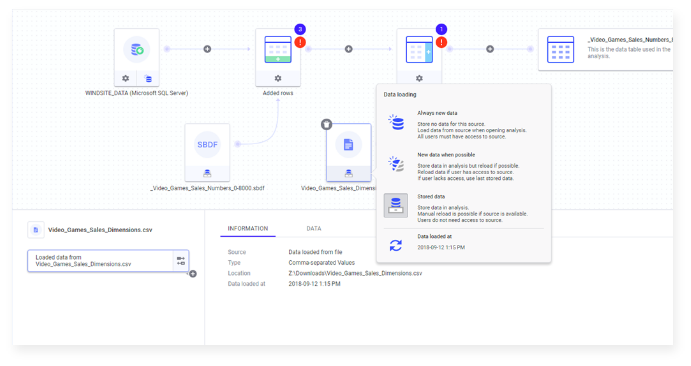Open stored data icon under SBDF node
691x366 pixels.
(207, 174)
